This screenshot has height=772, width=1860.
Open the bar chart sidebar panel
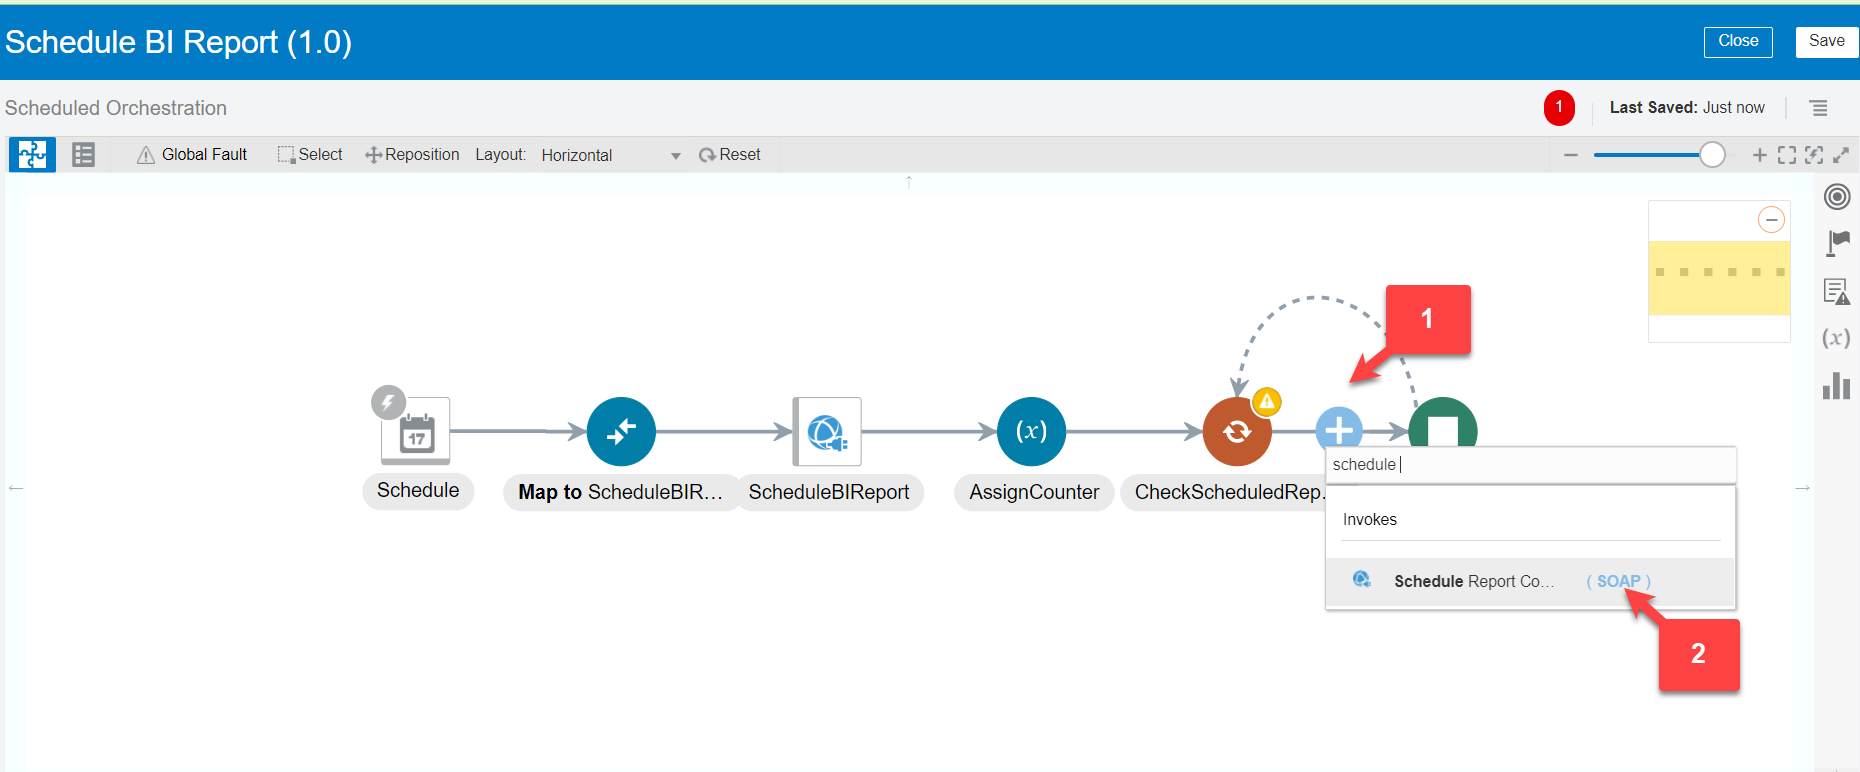click(1836, 386)
